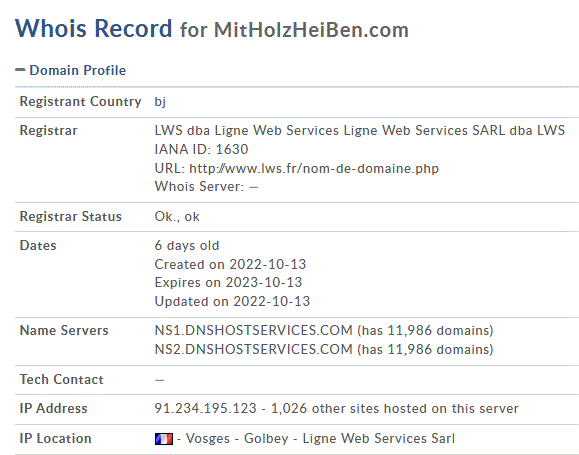Select the registrant country value bj

pos(160,102)
